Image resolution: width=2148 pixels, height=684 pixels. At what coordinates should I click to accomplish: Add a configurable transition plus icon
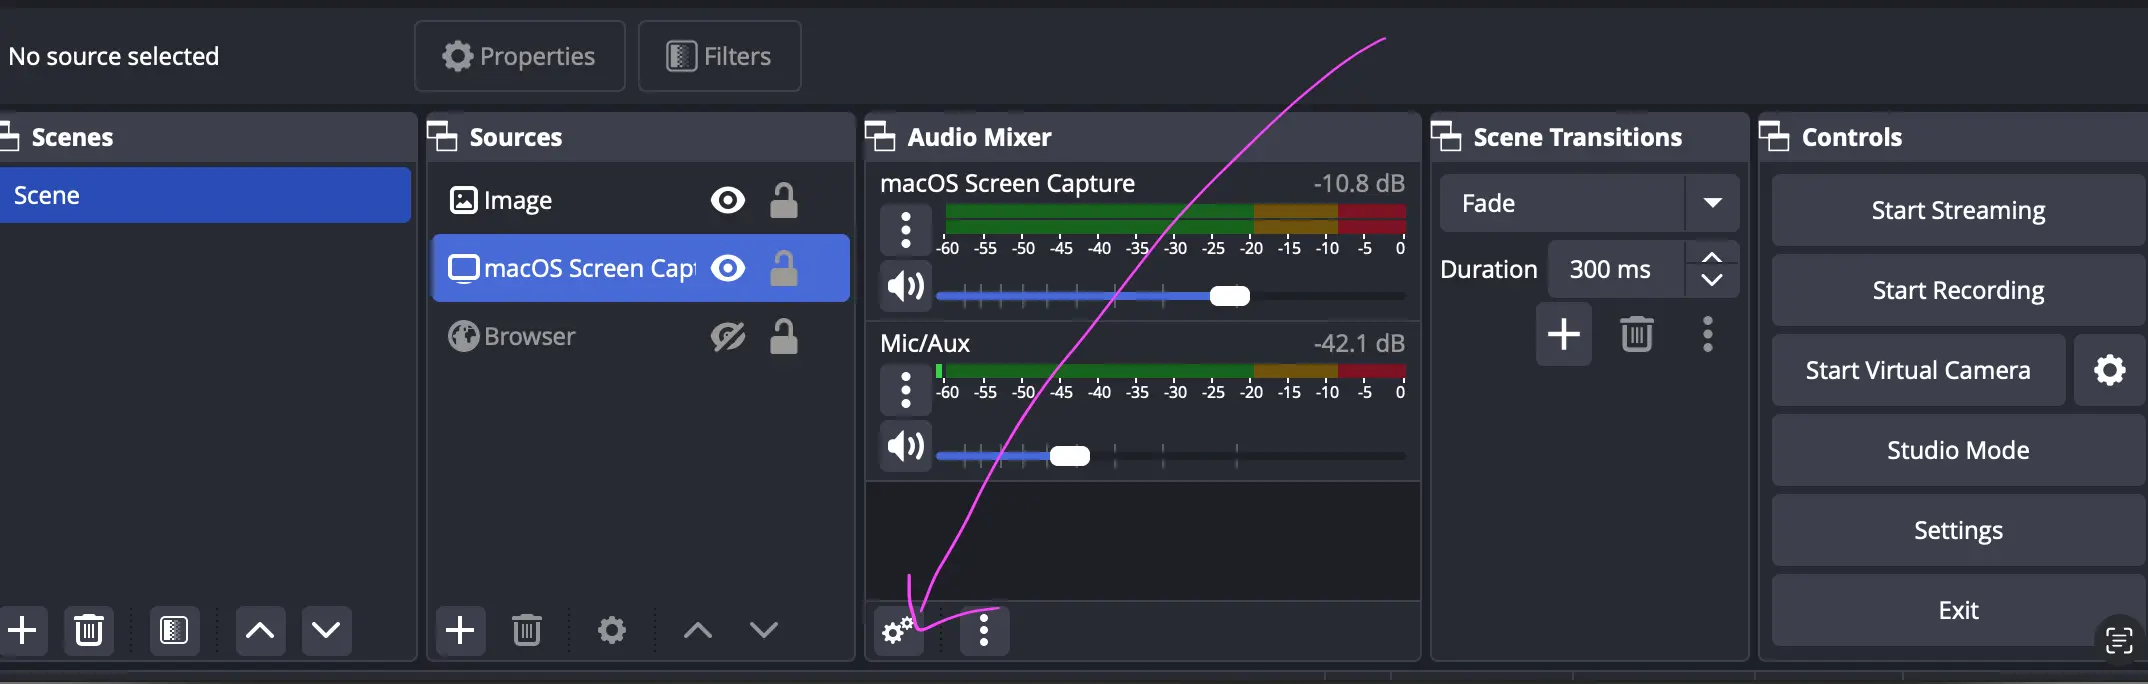[x=1564, y=334]
